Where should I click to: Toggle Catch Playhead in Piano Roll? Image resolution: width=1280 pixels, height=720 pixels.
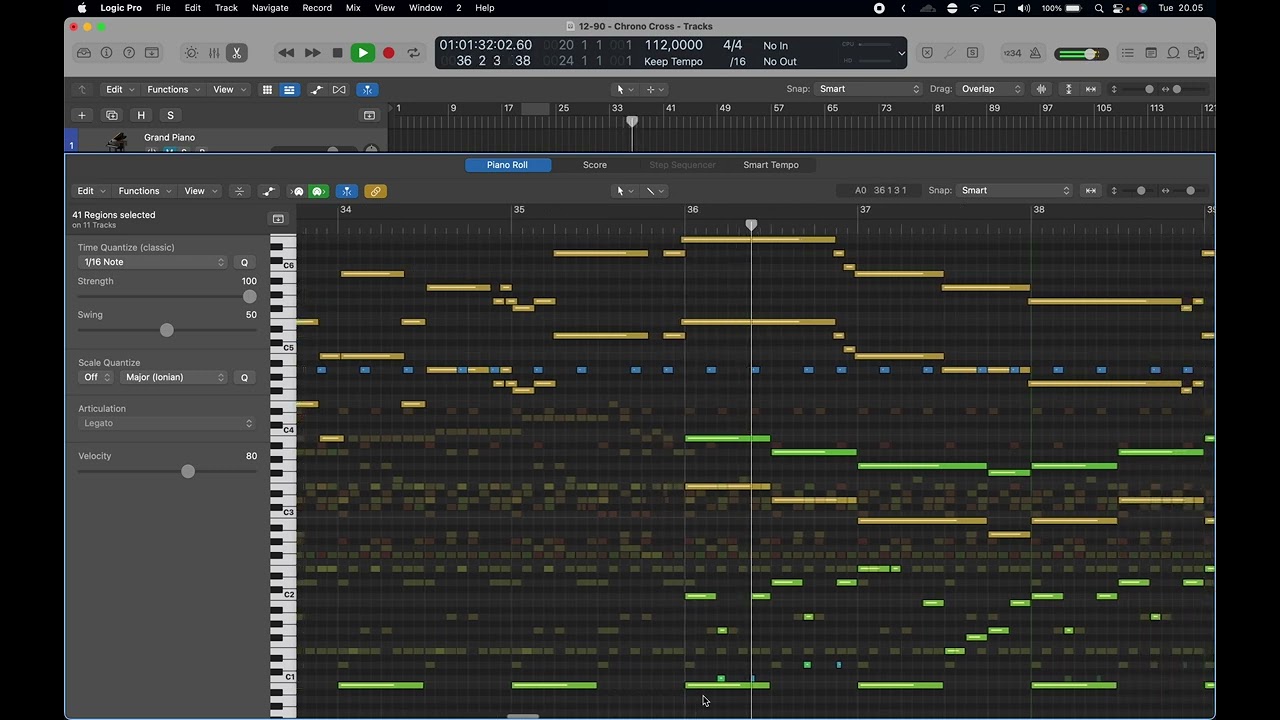(x=346, y=191)
